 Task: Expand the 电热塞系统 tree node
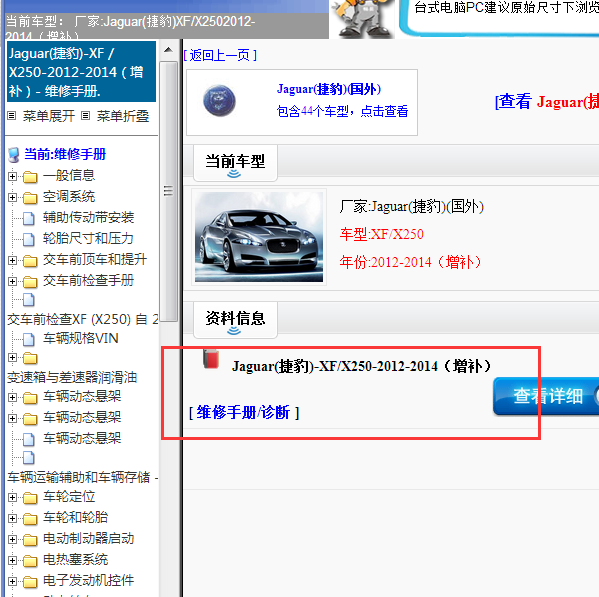(12, 560)
